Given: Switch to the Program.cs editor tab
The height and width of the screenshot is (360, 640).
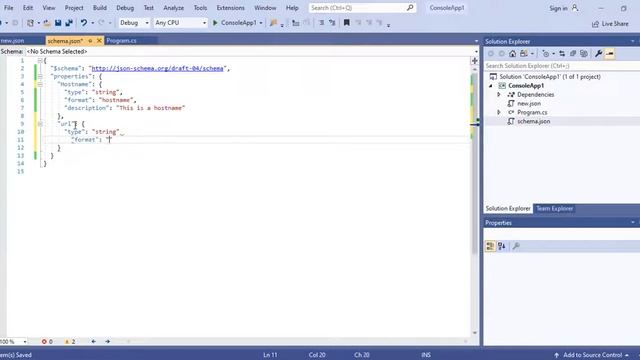Looking at the screenshot, I should (122, 41).
